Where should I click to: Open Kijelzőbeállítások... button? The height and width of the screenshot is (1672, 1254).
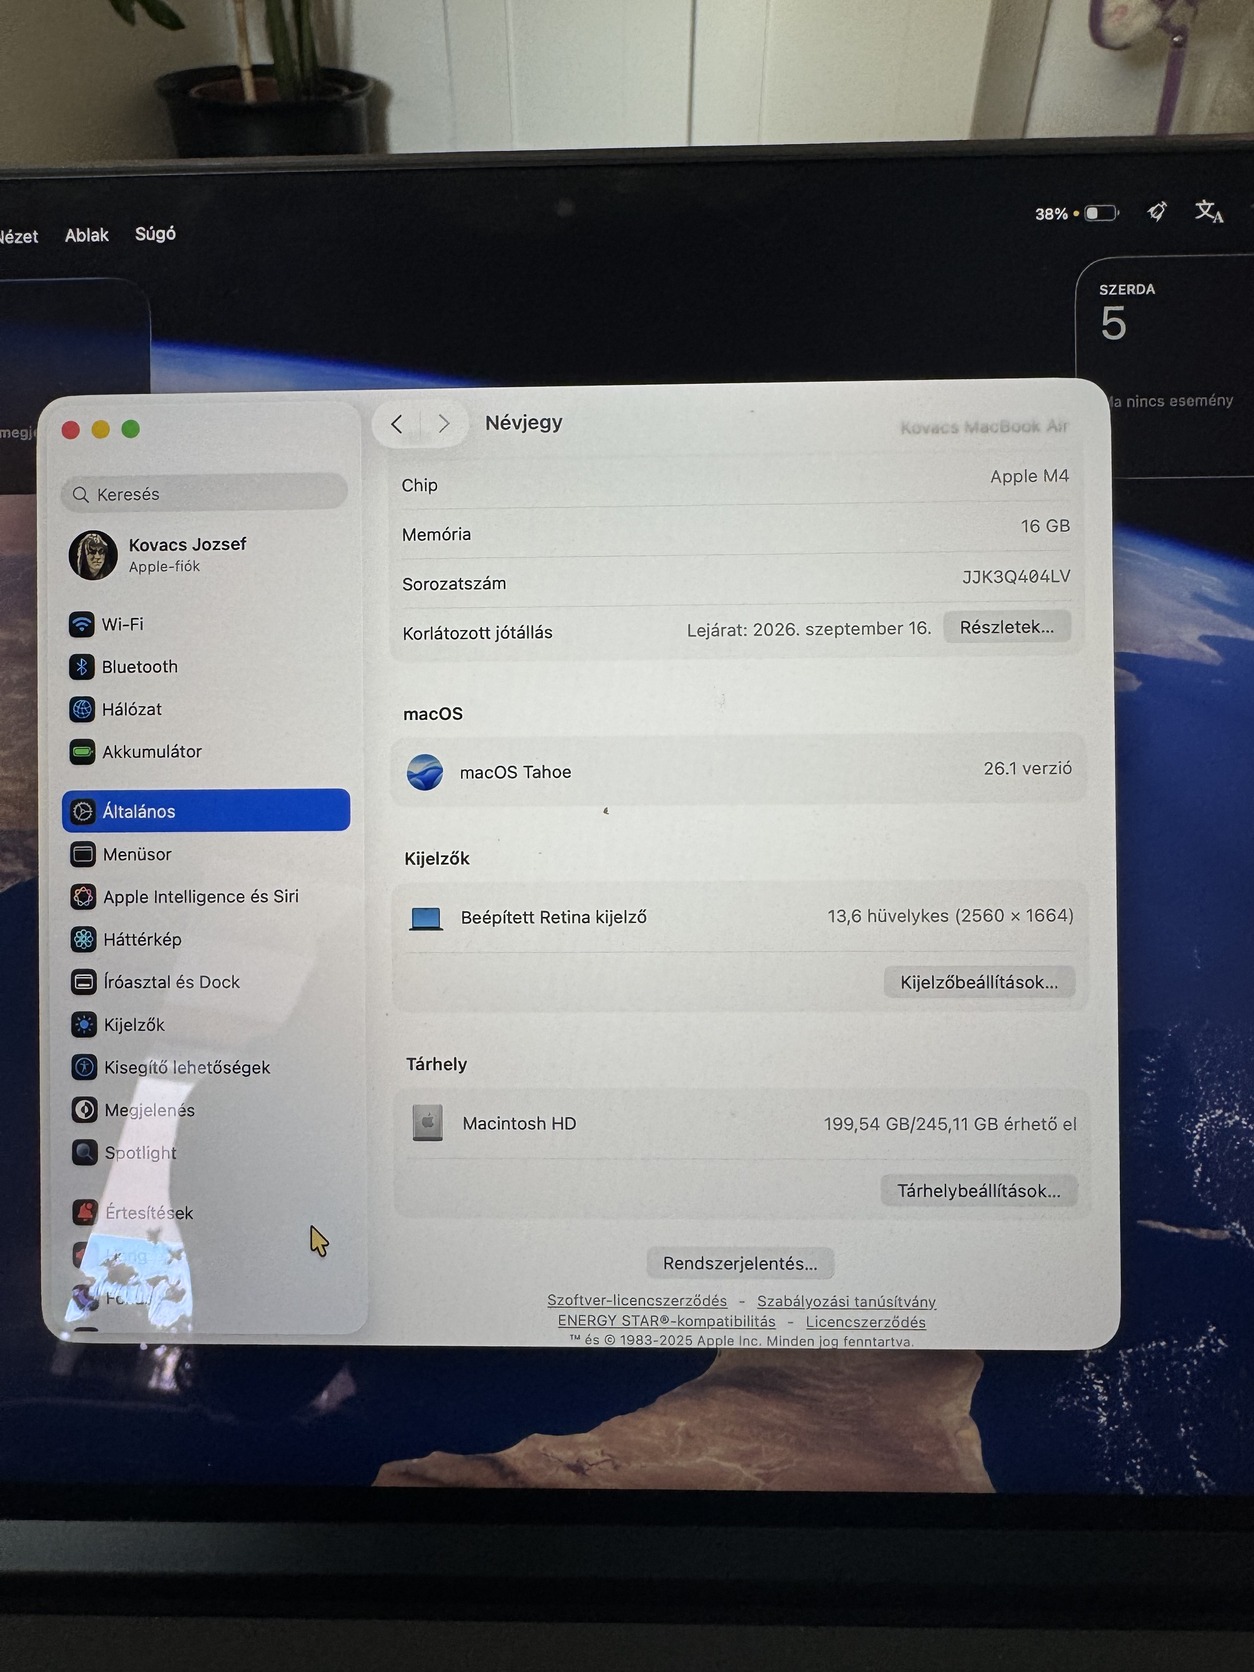point(979,982)
